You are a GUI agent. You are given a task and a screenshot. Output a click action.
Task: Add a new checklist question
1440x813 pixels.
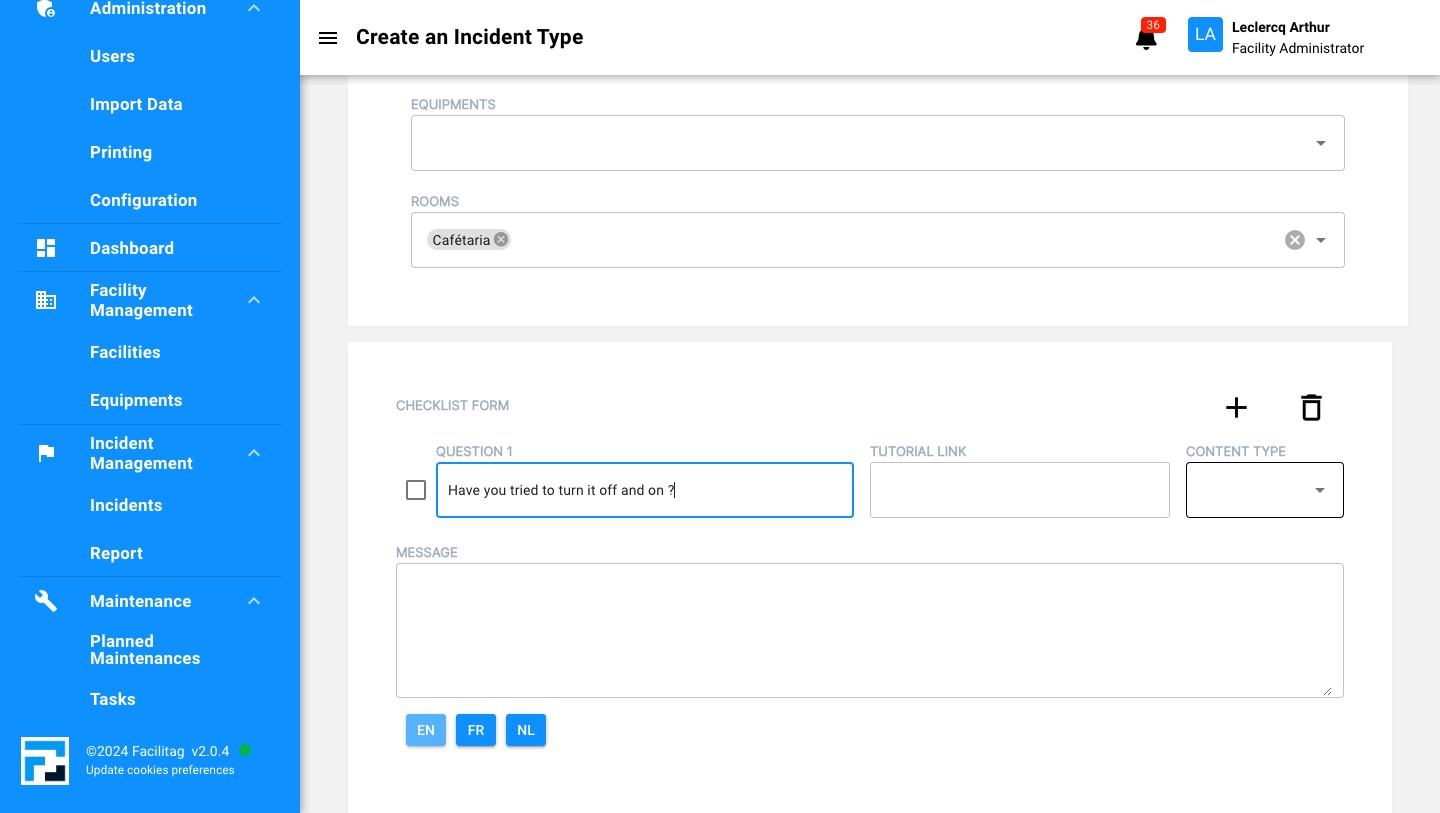point(1236,407)
